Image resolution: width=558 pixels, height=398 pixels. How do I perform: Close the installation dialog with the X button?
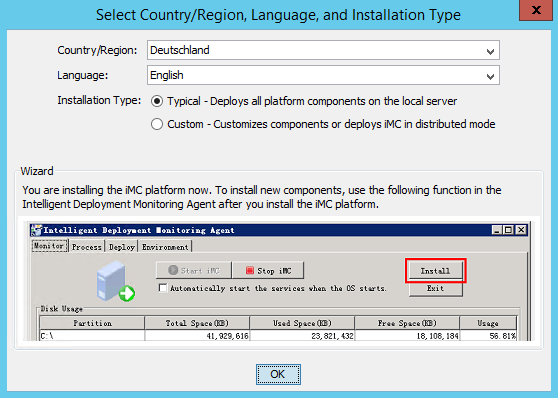[x=536, y=10]
